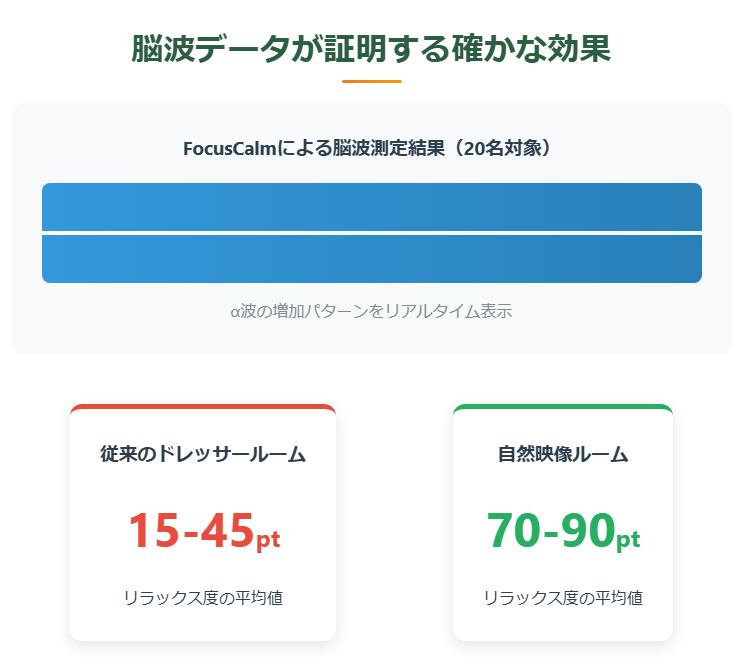
Task: Select the green 70-90 score value
Action: coord(550,531)
